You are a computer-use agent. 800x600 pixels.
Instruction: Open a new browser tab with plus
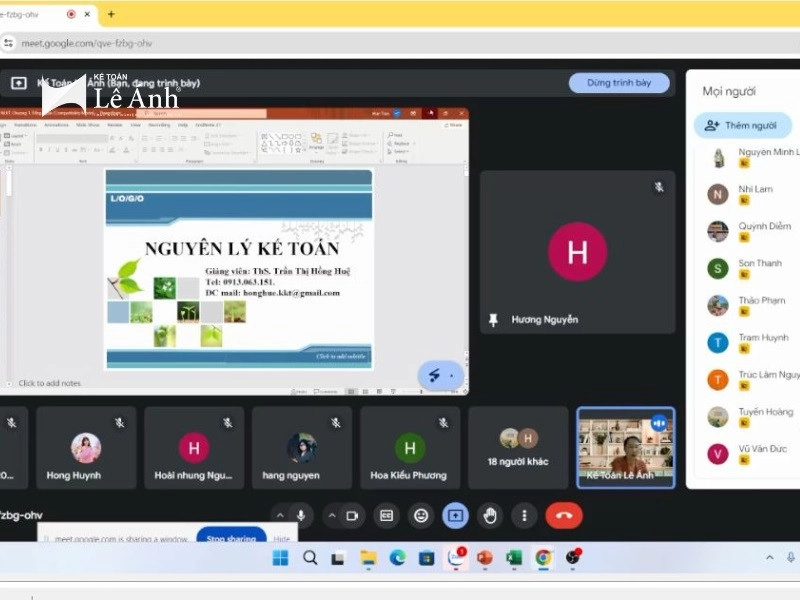click(x=111, y=14)
